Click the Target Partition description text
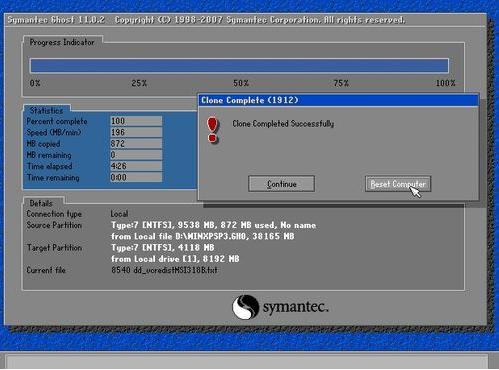This screenshot has height=370, width=499. (x=175, y=253)
